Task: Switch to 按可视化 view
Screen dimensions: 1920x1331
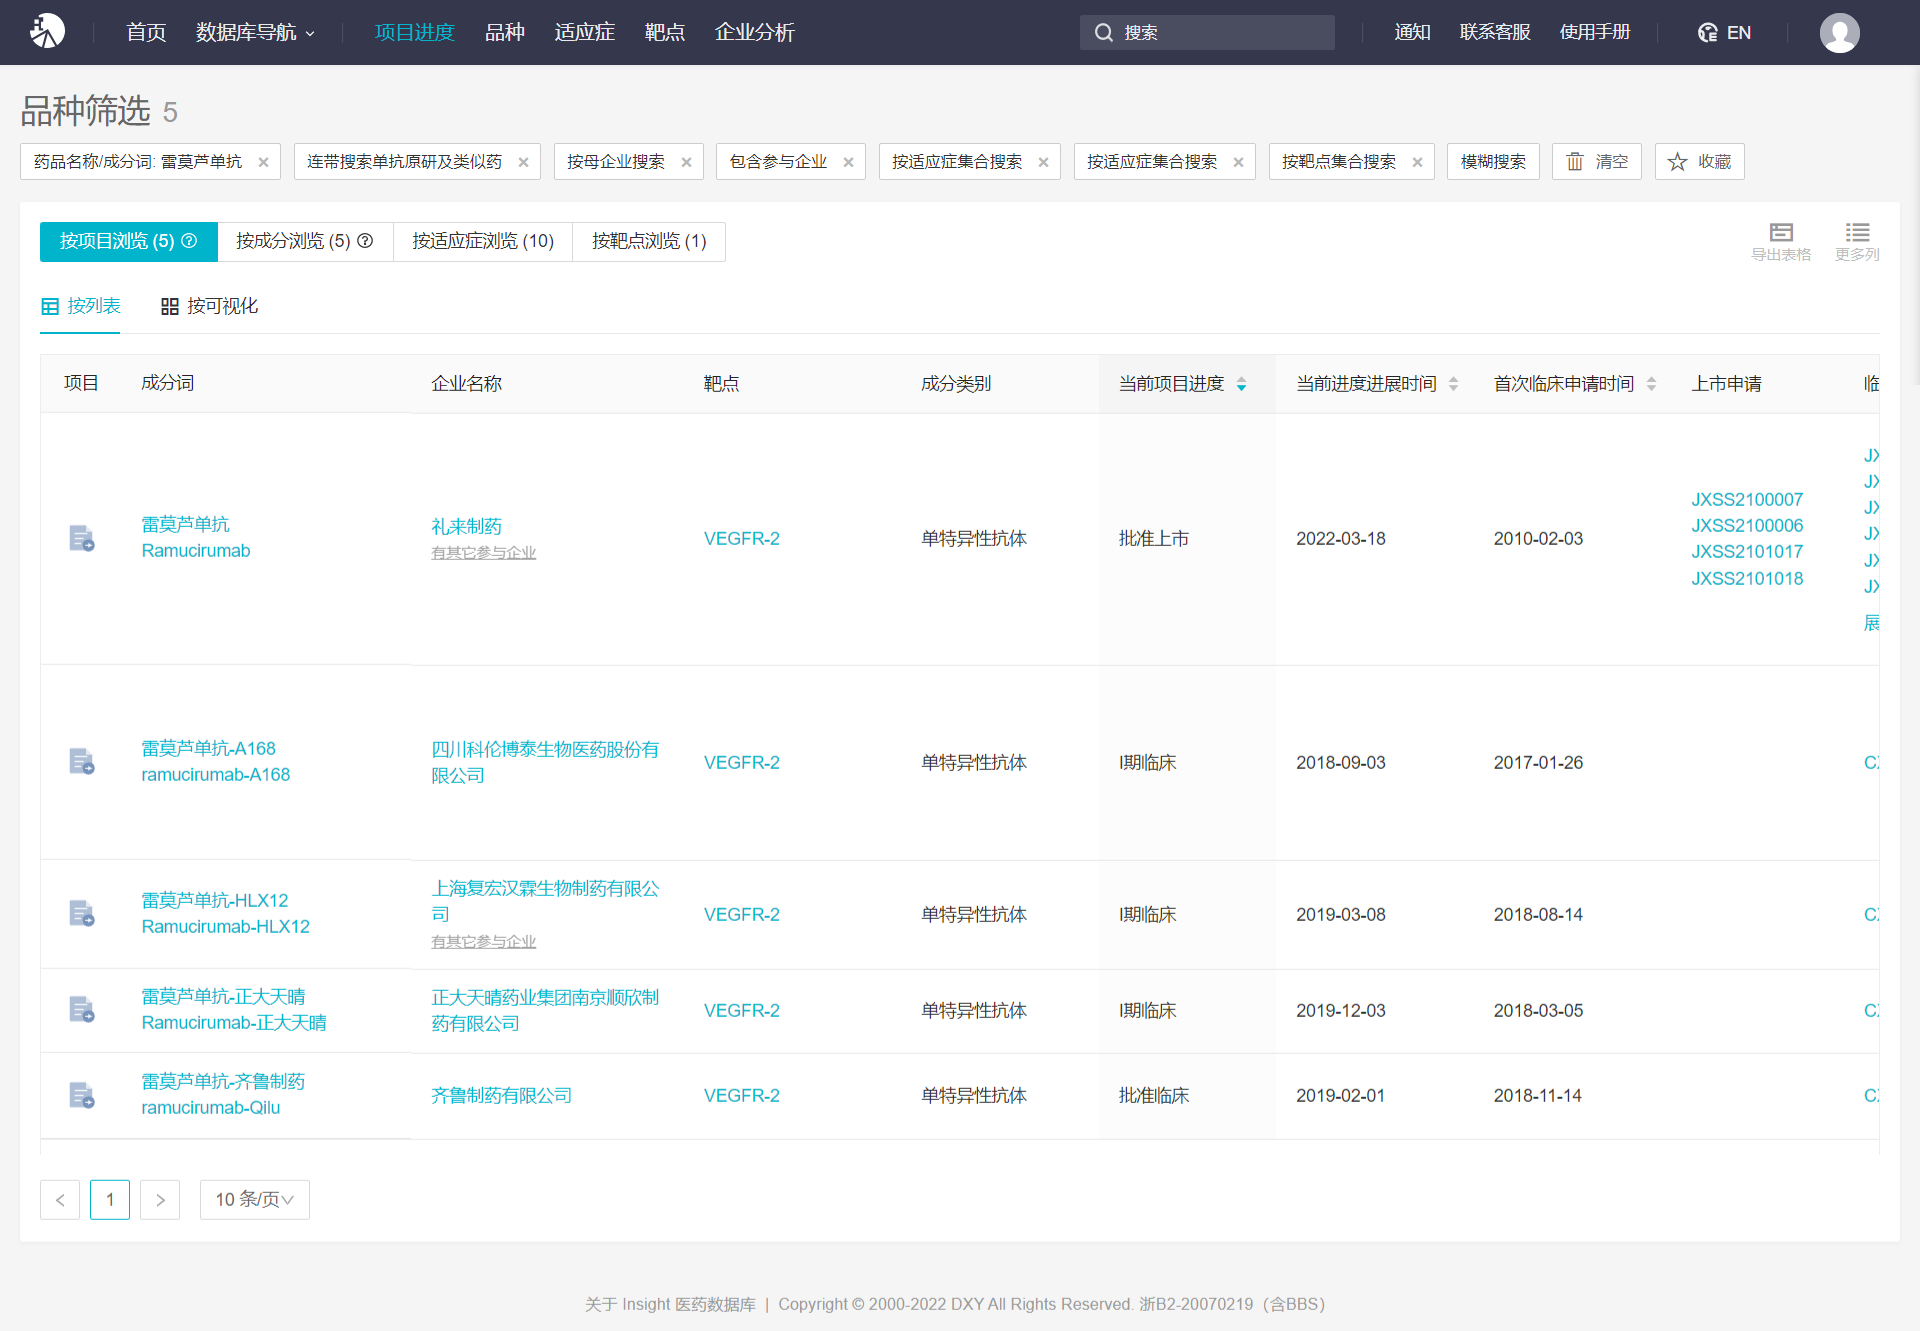Action: pos(209,306)
